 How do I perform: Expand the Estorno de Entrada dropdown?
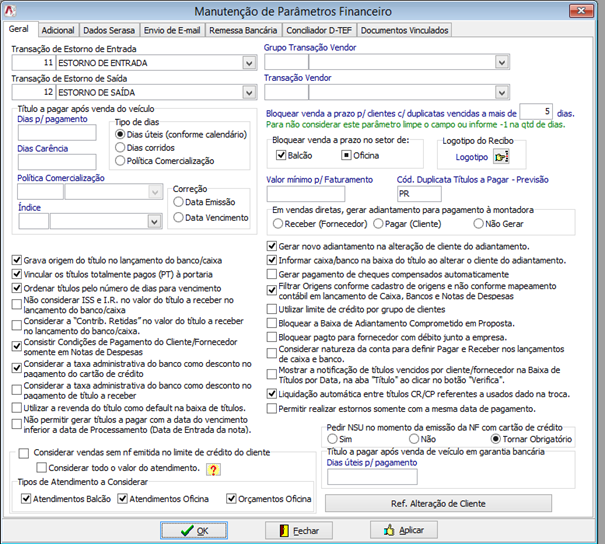[x=249, y=63]
